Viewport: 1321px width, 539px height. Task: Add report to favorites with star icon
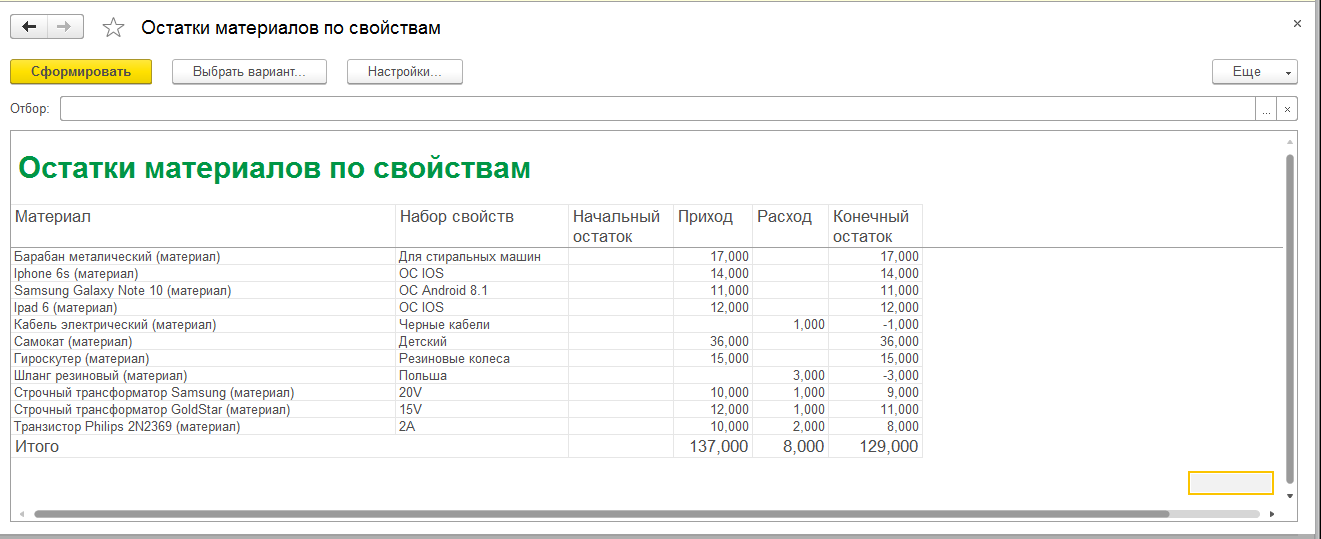[x=114, y=28]
